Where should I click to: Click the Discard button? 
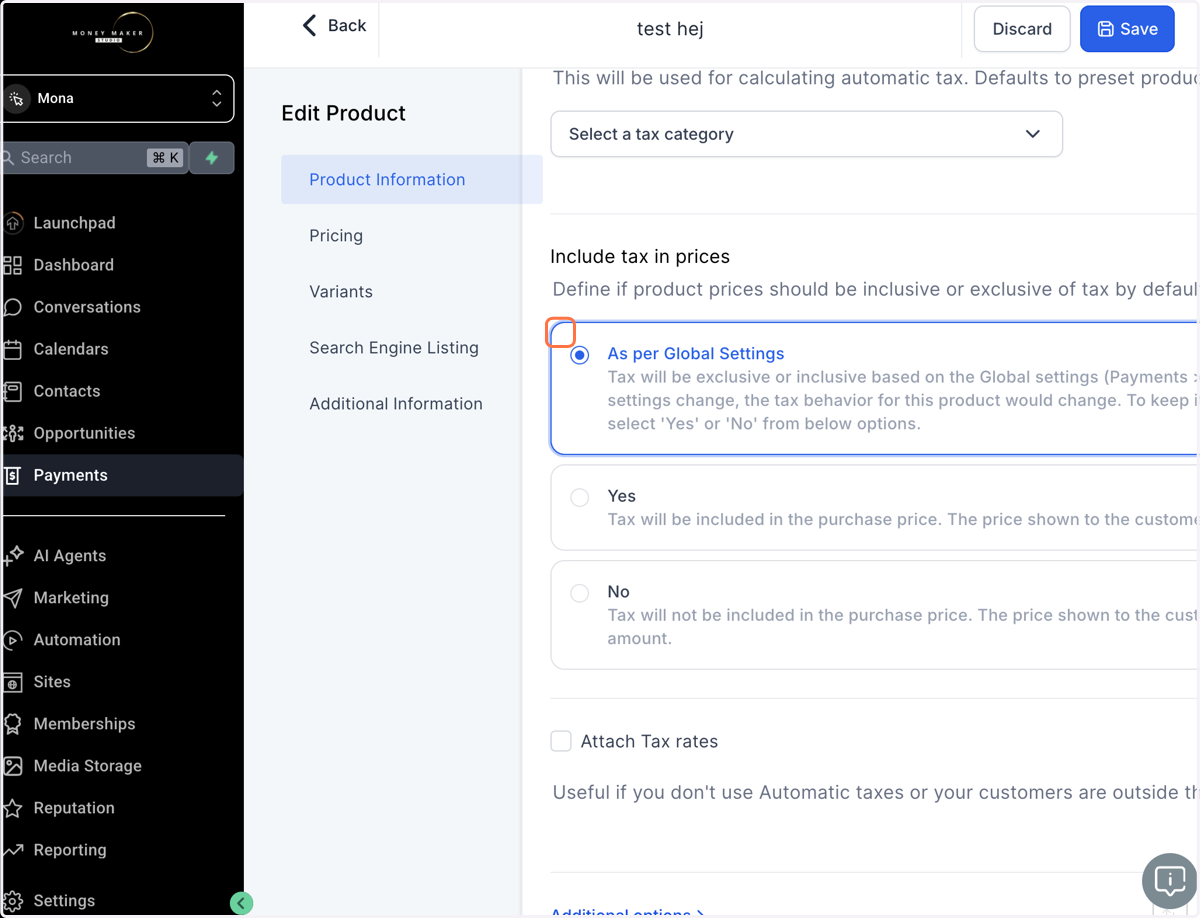click(1022, 29)
